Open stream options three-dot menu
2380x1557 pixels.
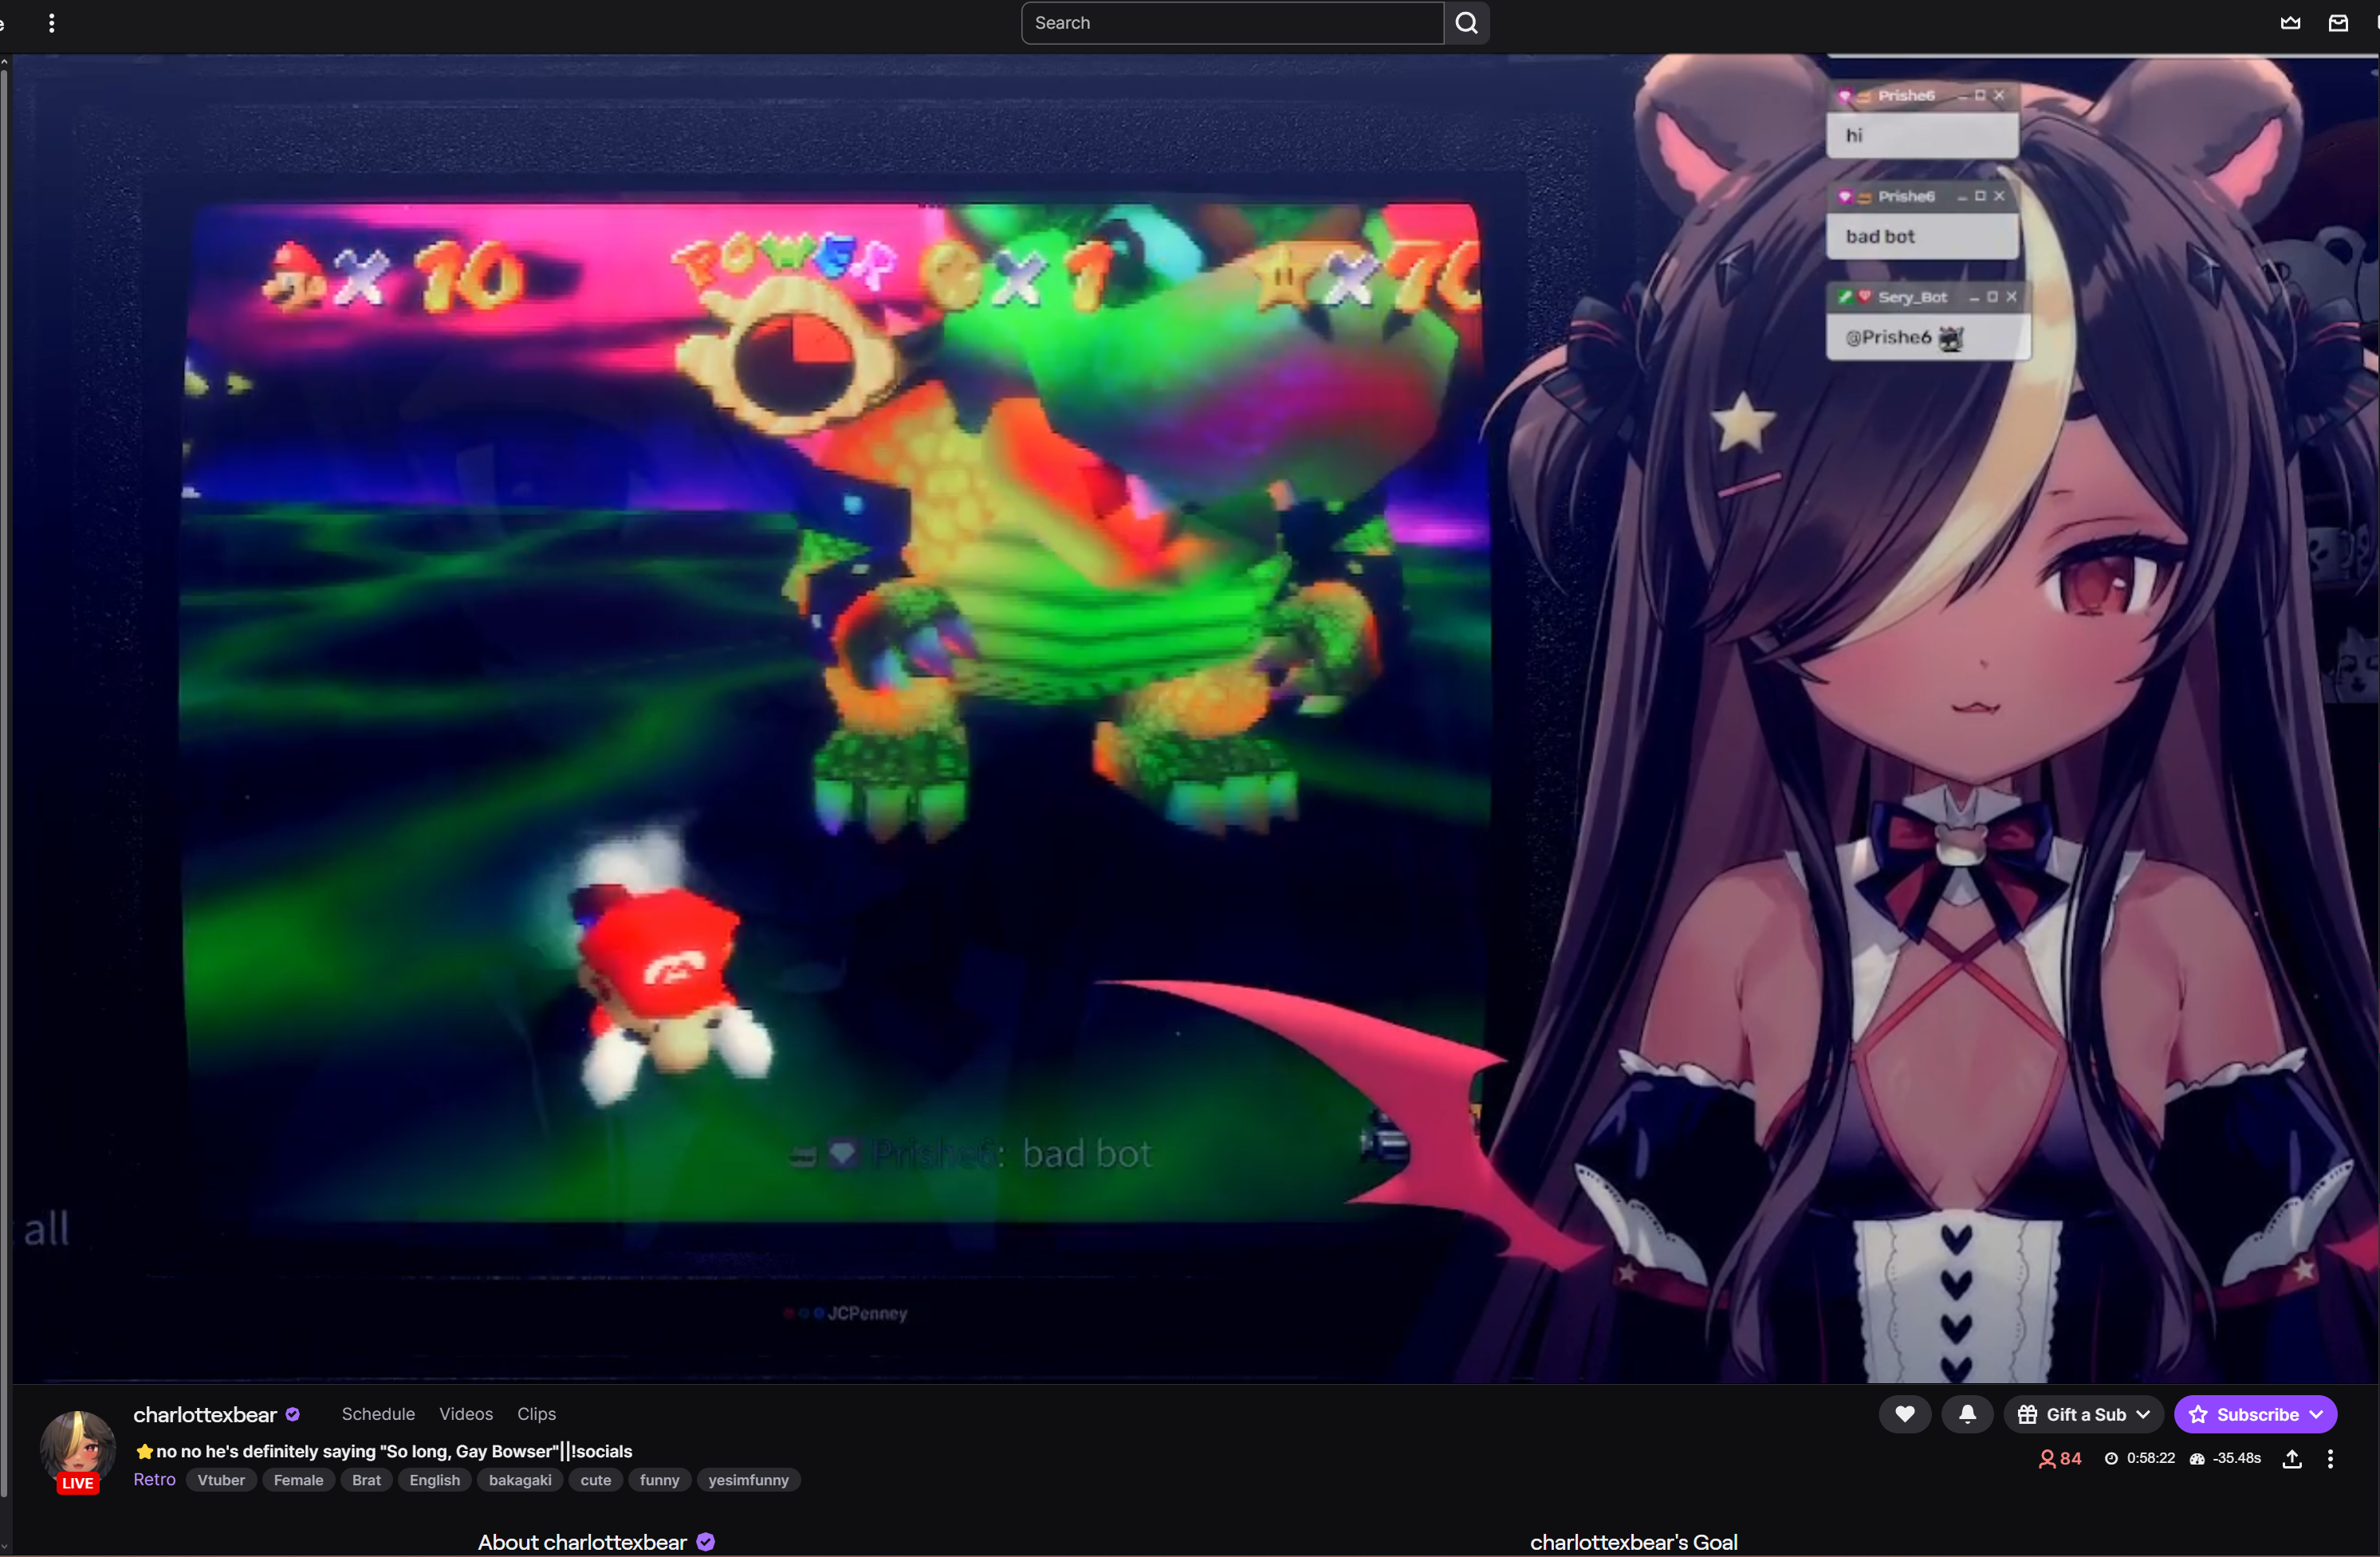[2330, 1459]
